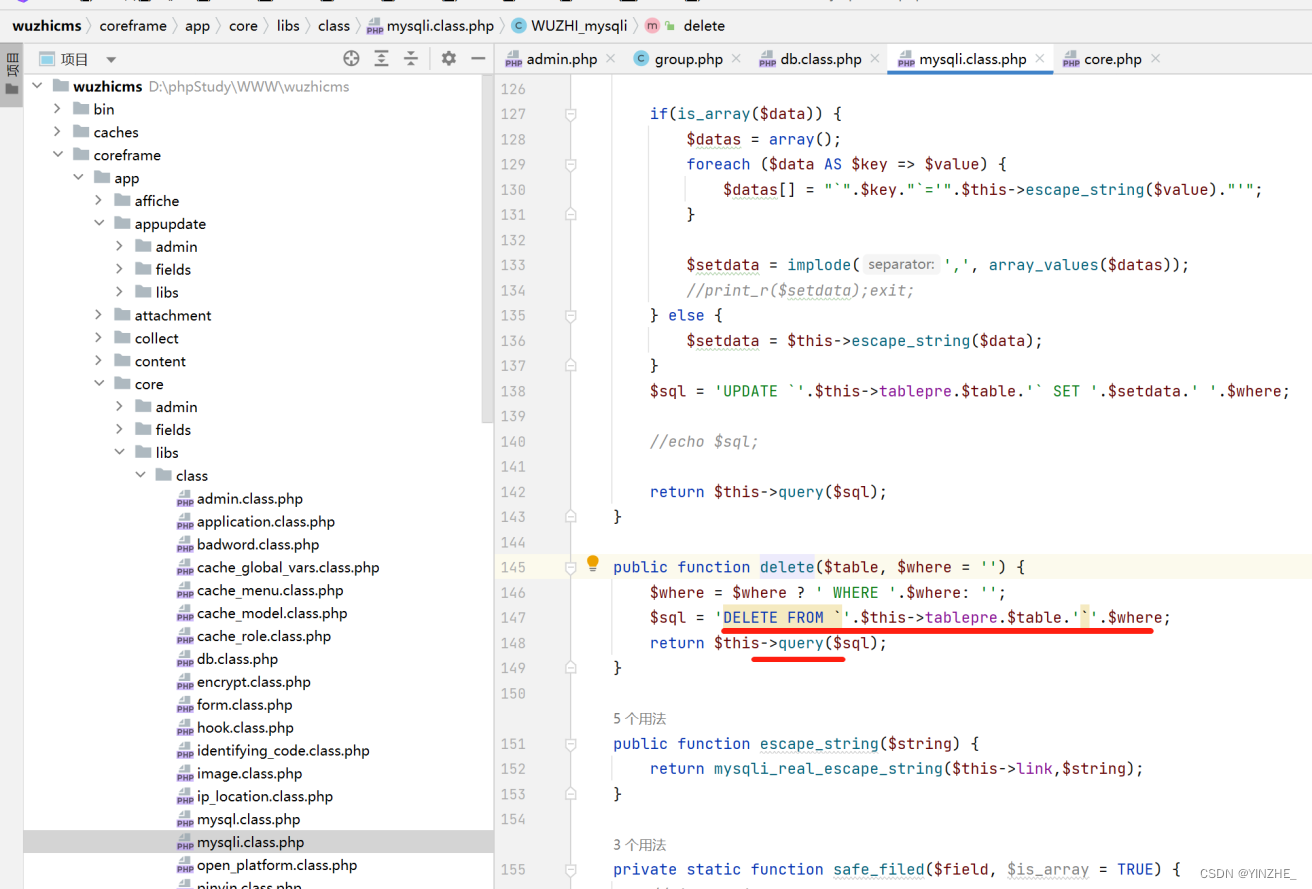Open the vertical project tool window tab
Viewport: 1312px width, 889px height.
click(11, 76)
